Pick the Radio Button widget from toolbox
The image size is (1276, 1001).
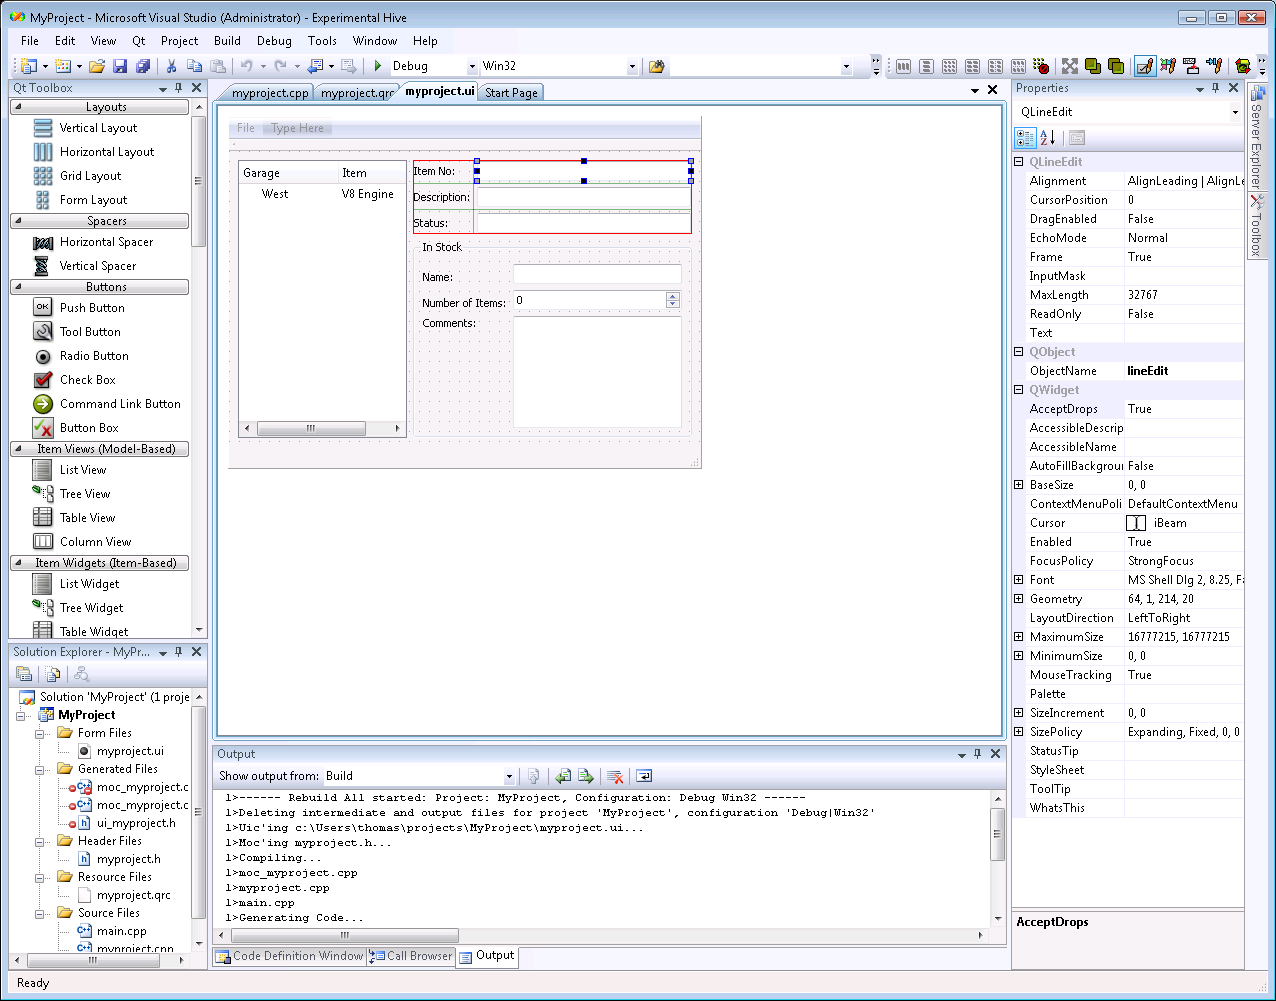(94, 356)
